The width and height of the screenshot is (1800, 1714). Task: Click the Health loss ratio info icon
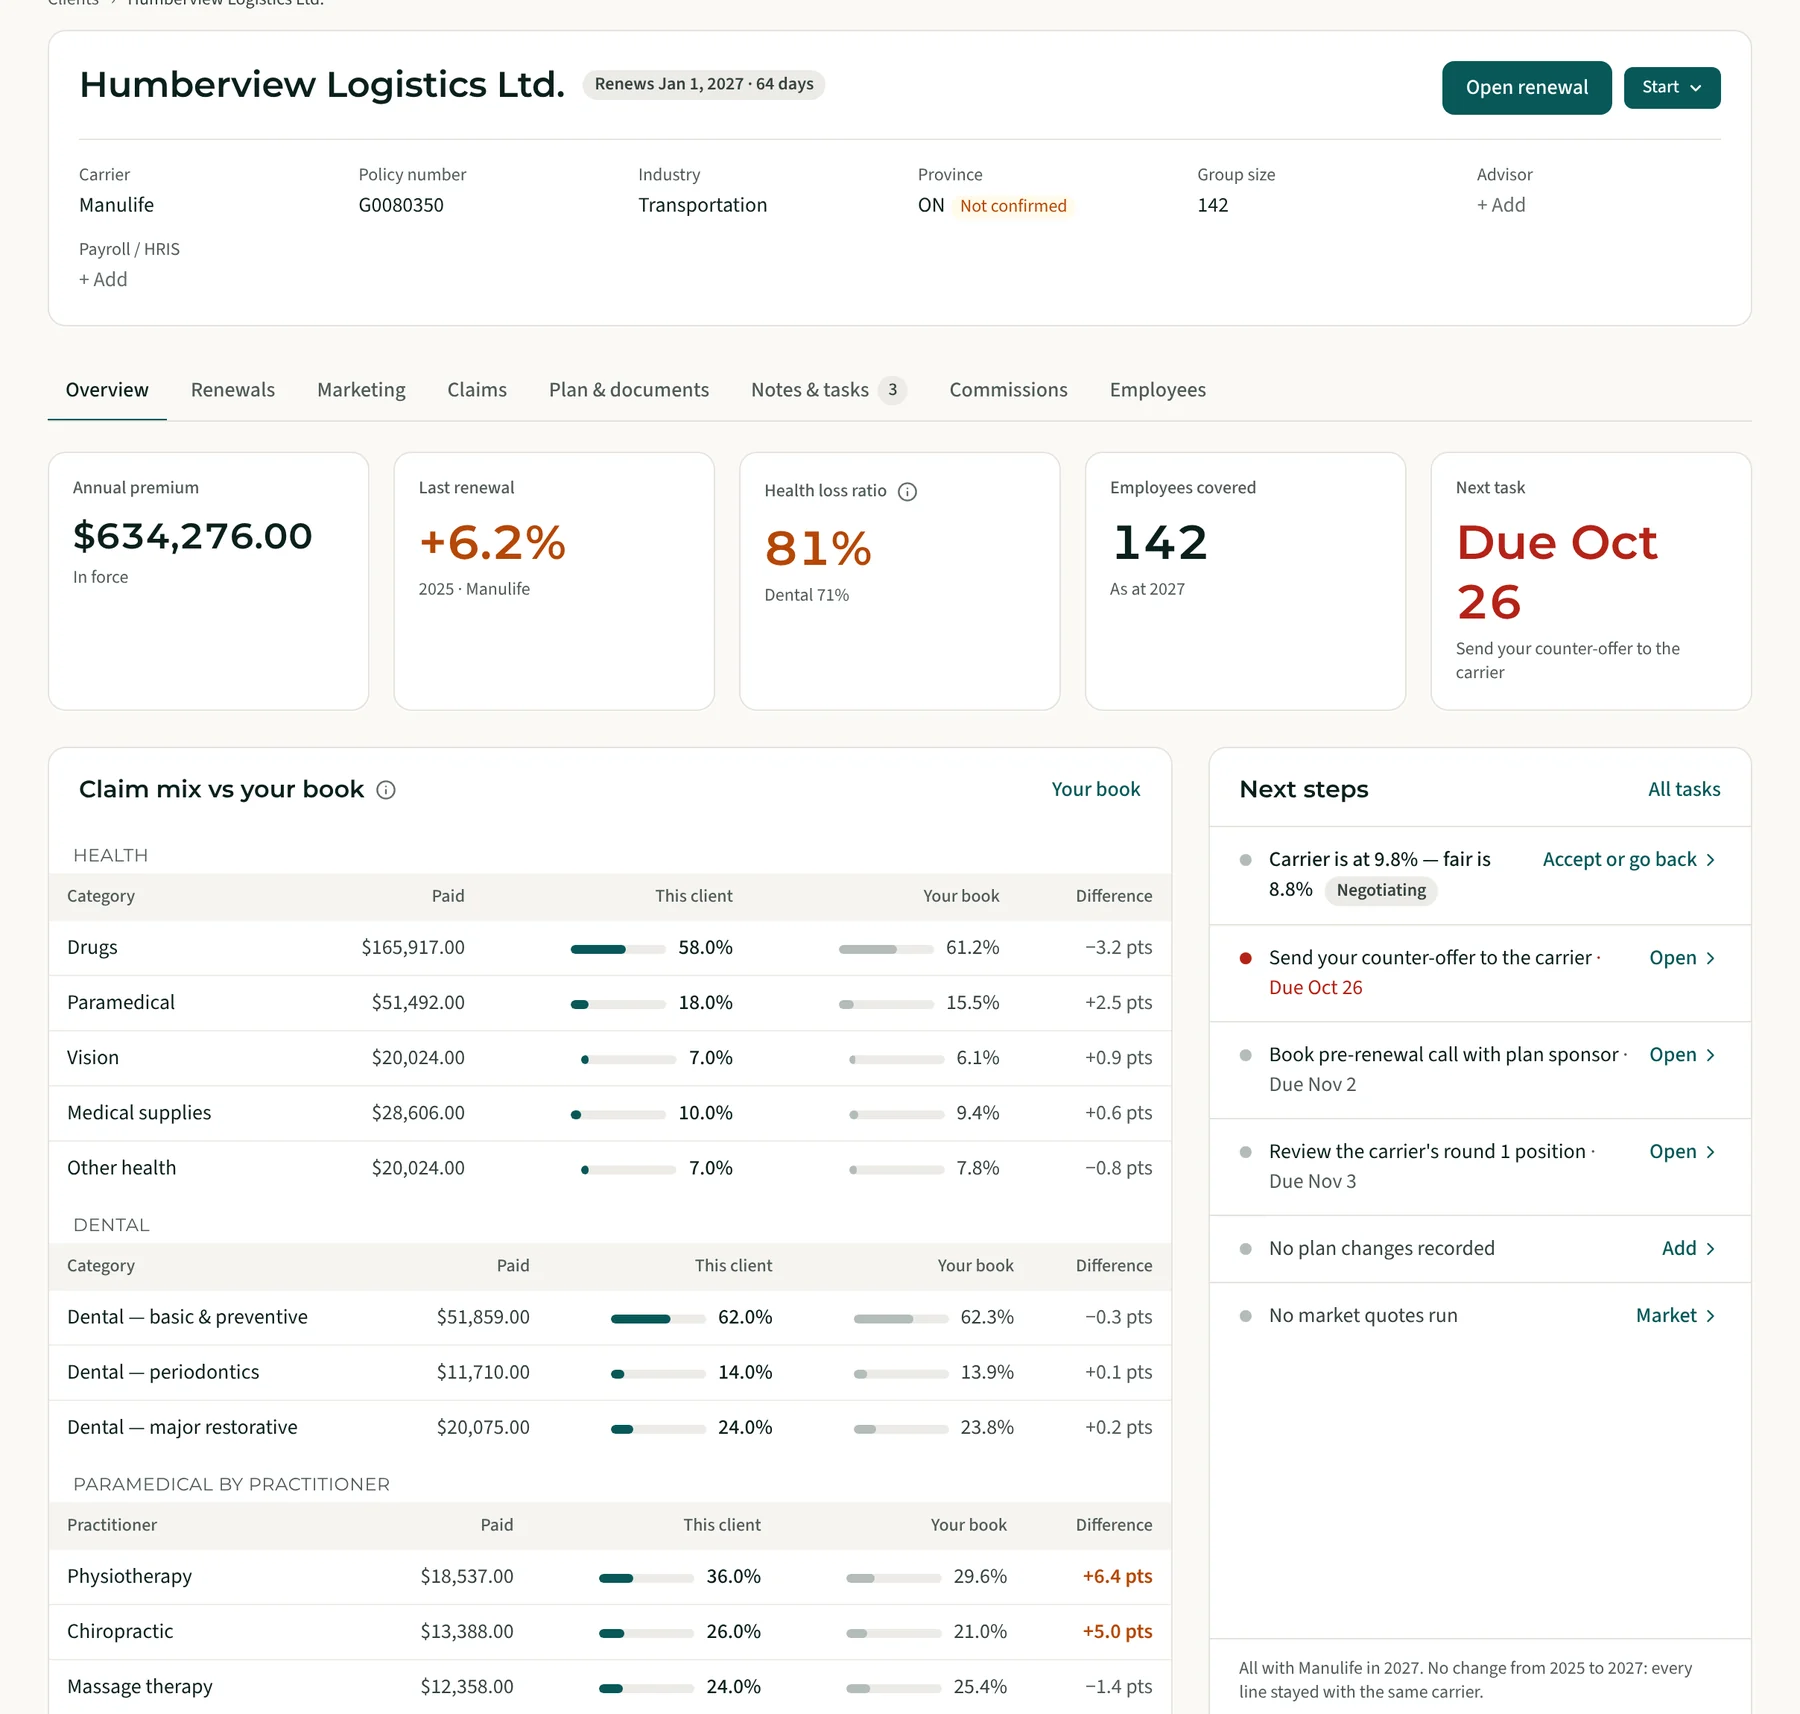pyautogui.click(x=907, y=491)
